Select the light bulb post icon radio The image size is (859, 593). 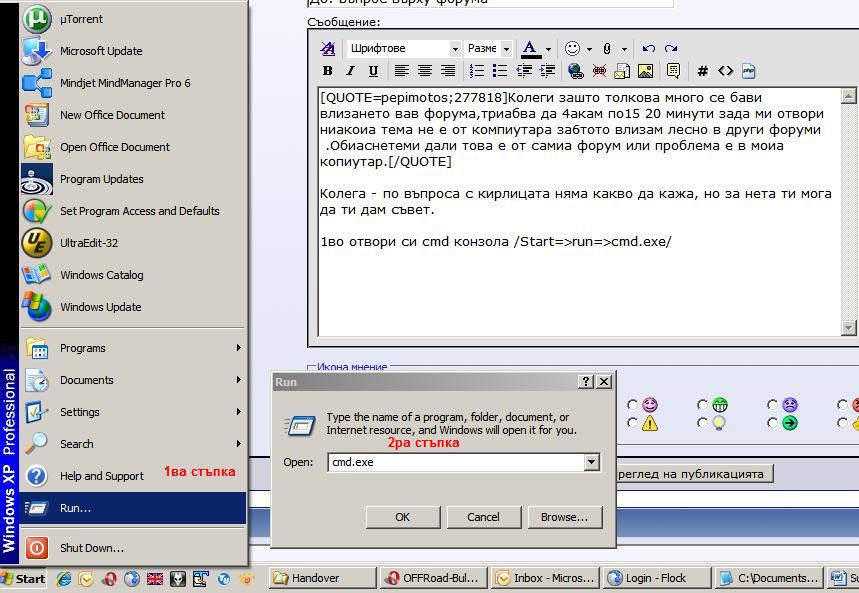[702, 423]
